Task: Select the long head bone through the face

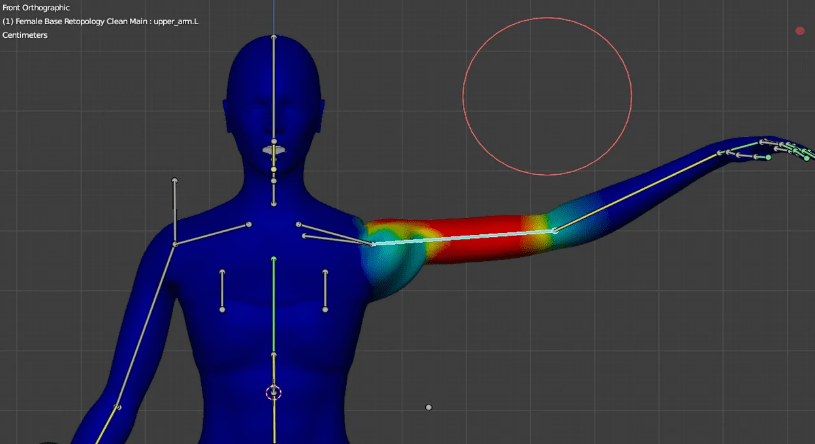Action: (274, 88)
